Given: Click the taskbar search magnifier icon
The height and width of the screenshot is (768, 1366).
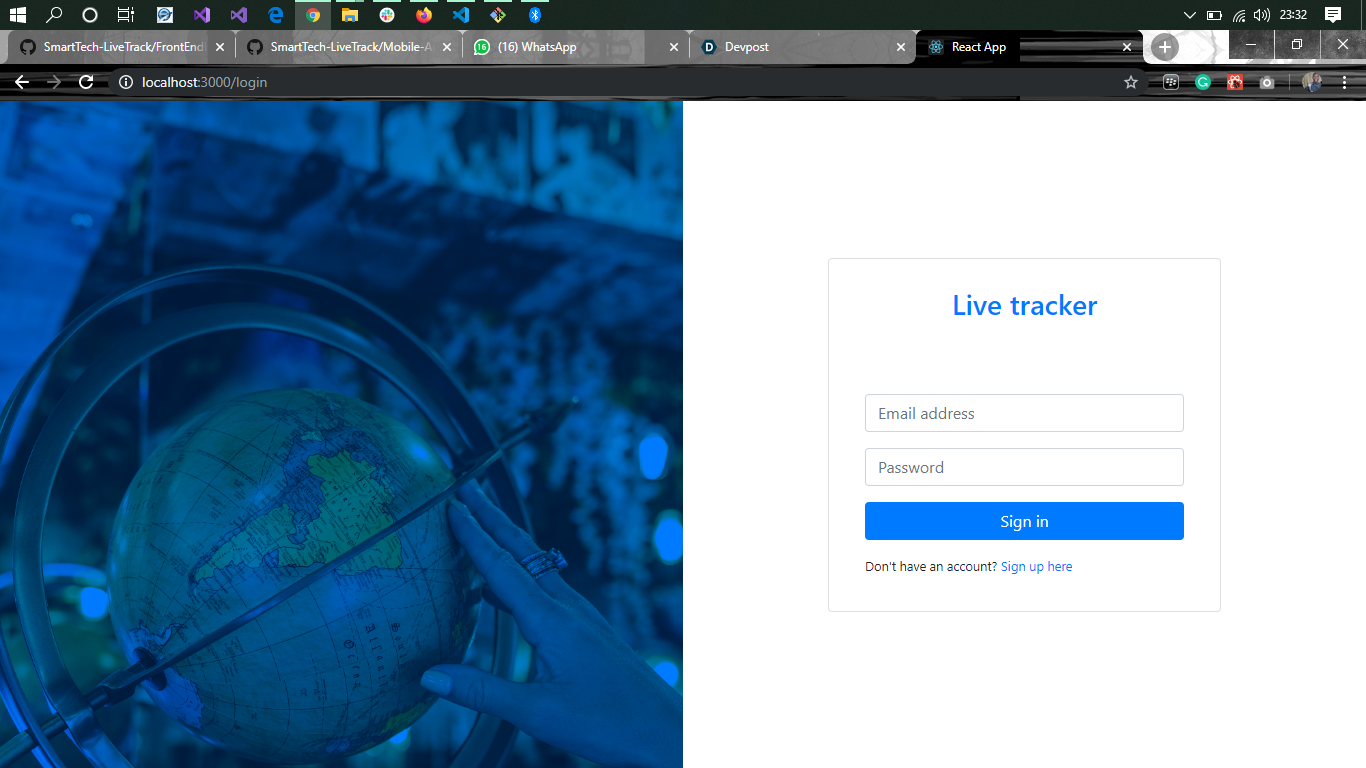Looking at the screenshot, I should point(54,15).
